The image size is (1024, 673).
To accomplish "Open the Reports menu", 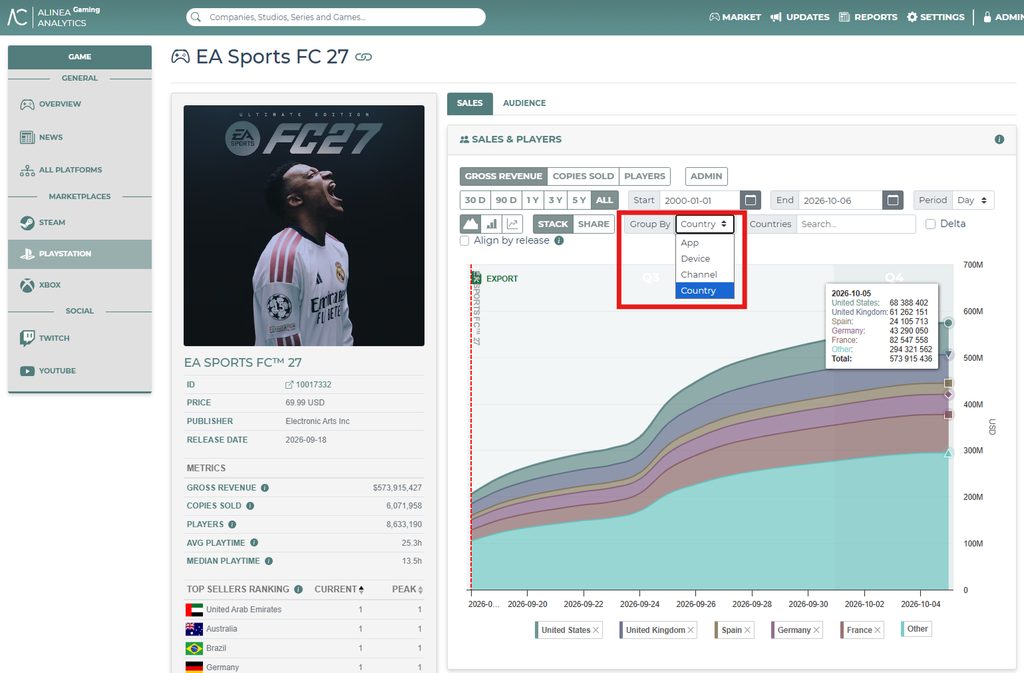I will pyautogui.click(x=868, y=17).
